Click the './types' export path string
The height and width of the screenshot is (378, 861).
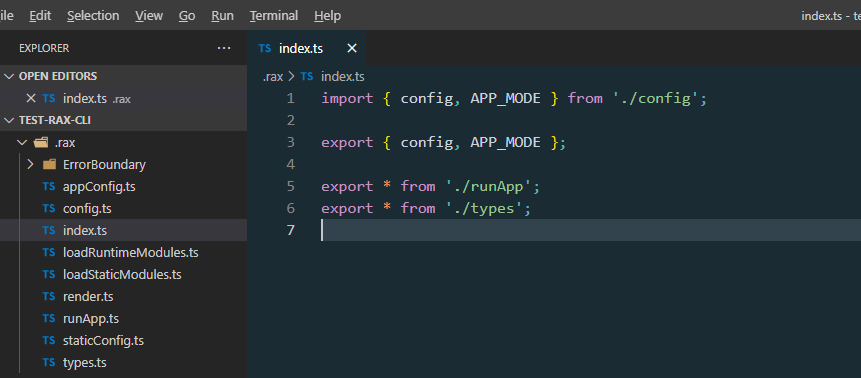point(484,209)
